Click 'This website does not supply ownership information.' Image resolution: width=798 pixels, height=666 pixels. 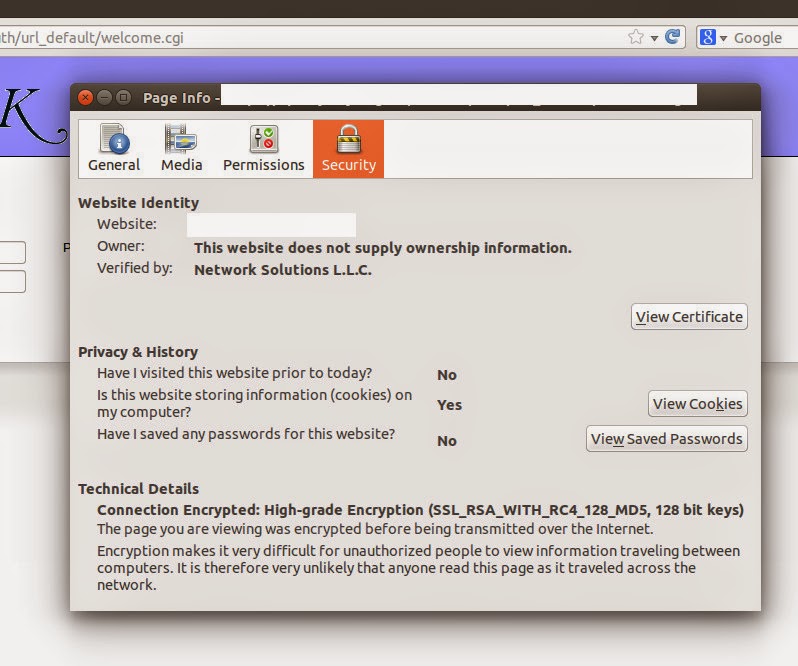(x=383, y=248)
